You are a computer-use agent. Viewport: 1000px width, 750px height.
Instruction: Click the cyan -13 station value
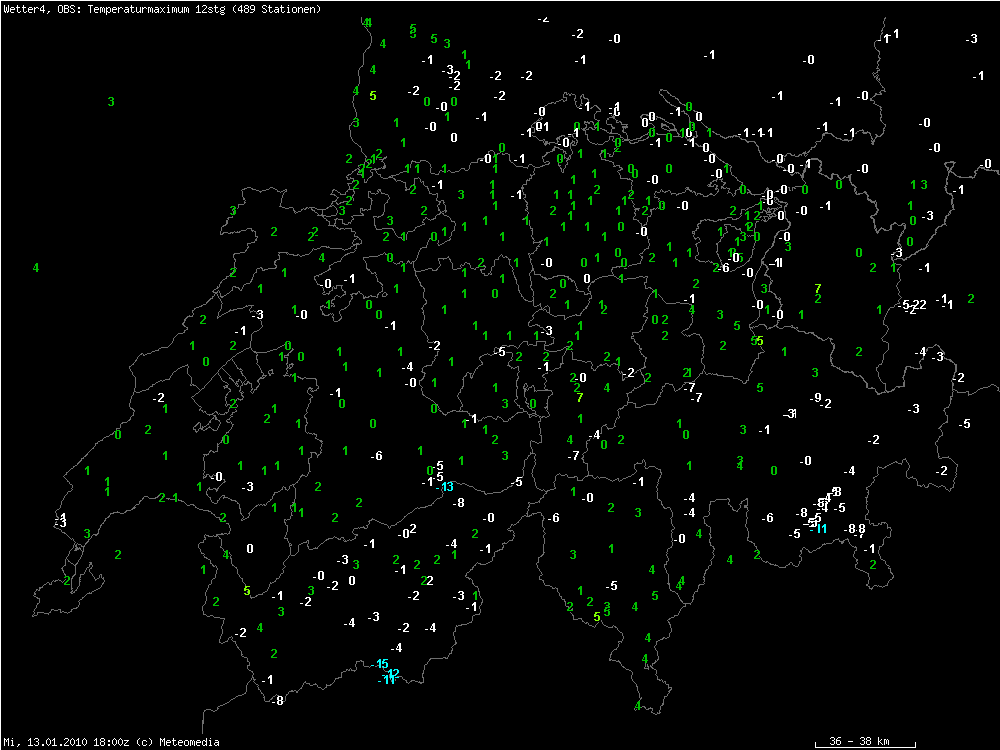pos(446,487)
